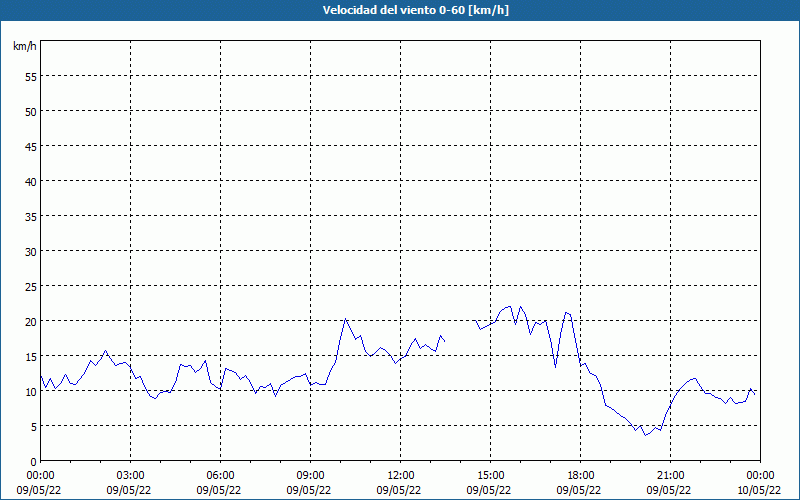Image resolution: width=800 pixels, height=500 pixels.
Task: Click the y-axis value 20
Action: click(31, 321)
